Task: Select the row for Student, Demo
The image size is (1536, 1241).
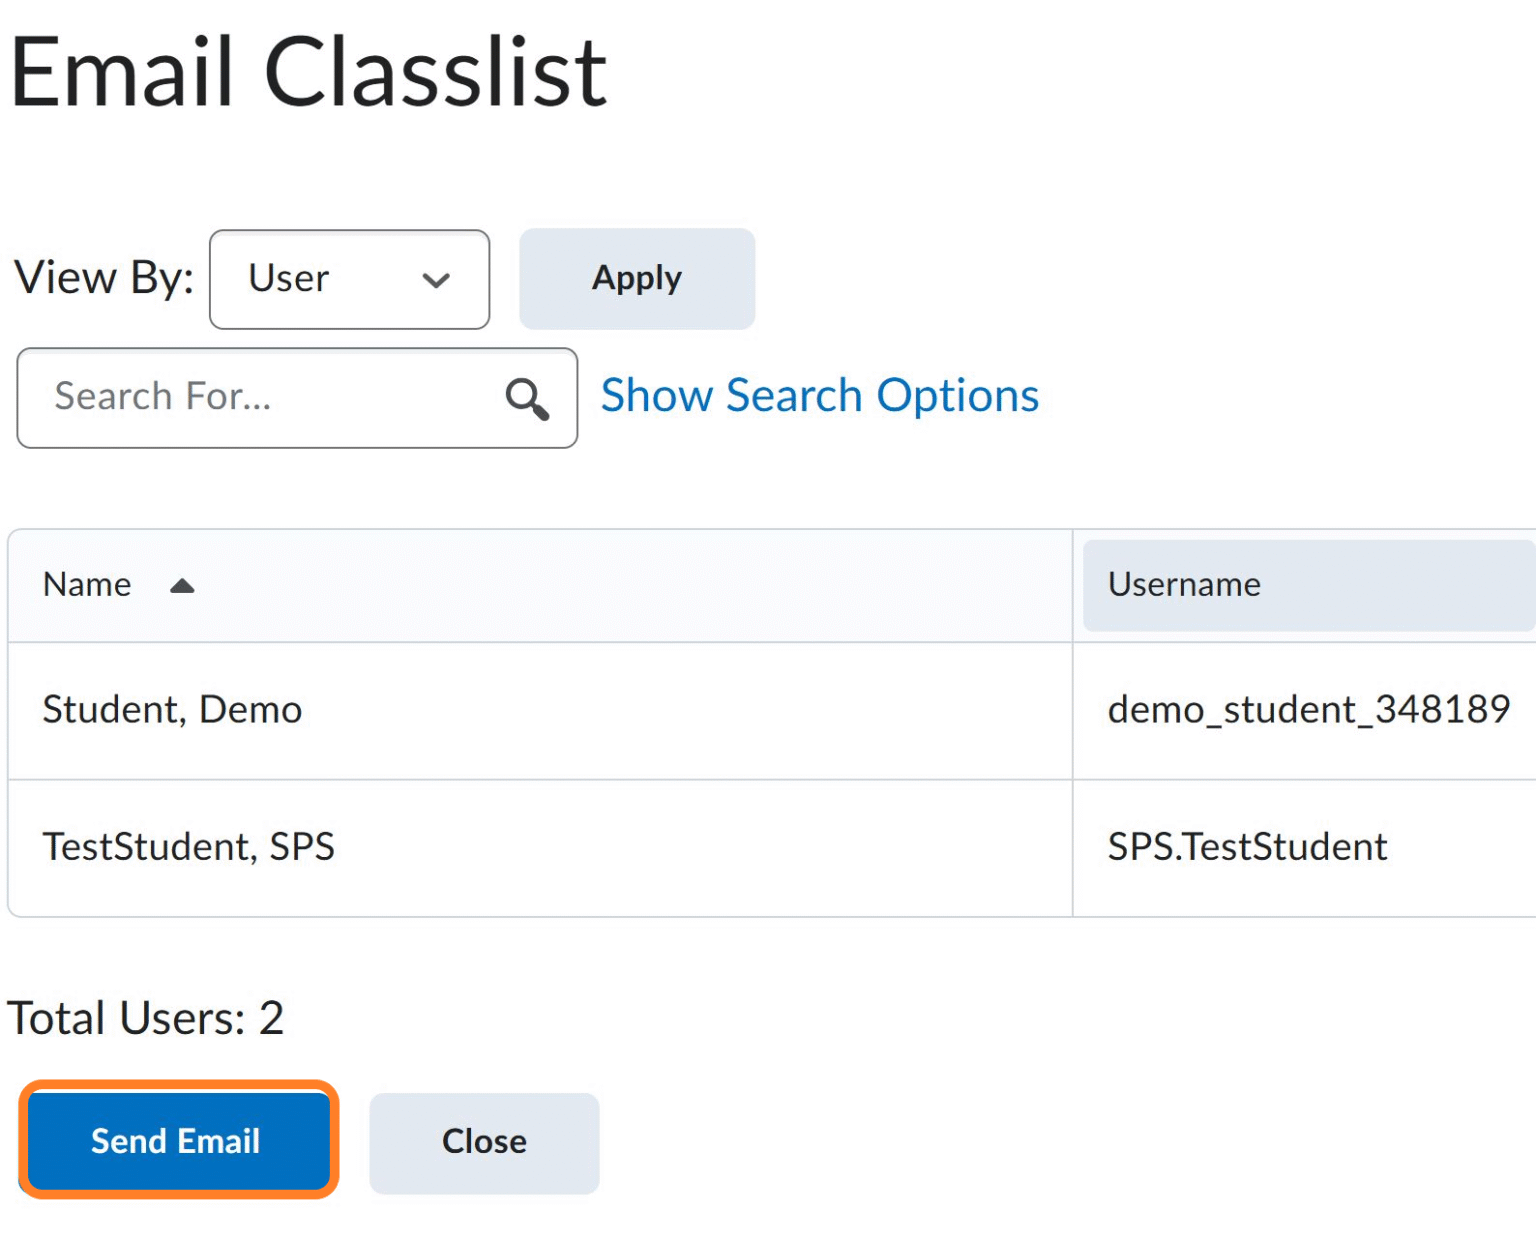Action: tap(172, 710)
